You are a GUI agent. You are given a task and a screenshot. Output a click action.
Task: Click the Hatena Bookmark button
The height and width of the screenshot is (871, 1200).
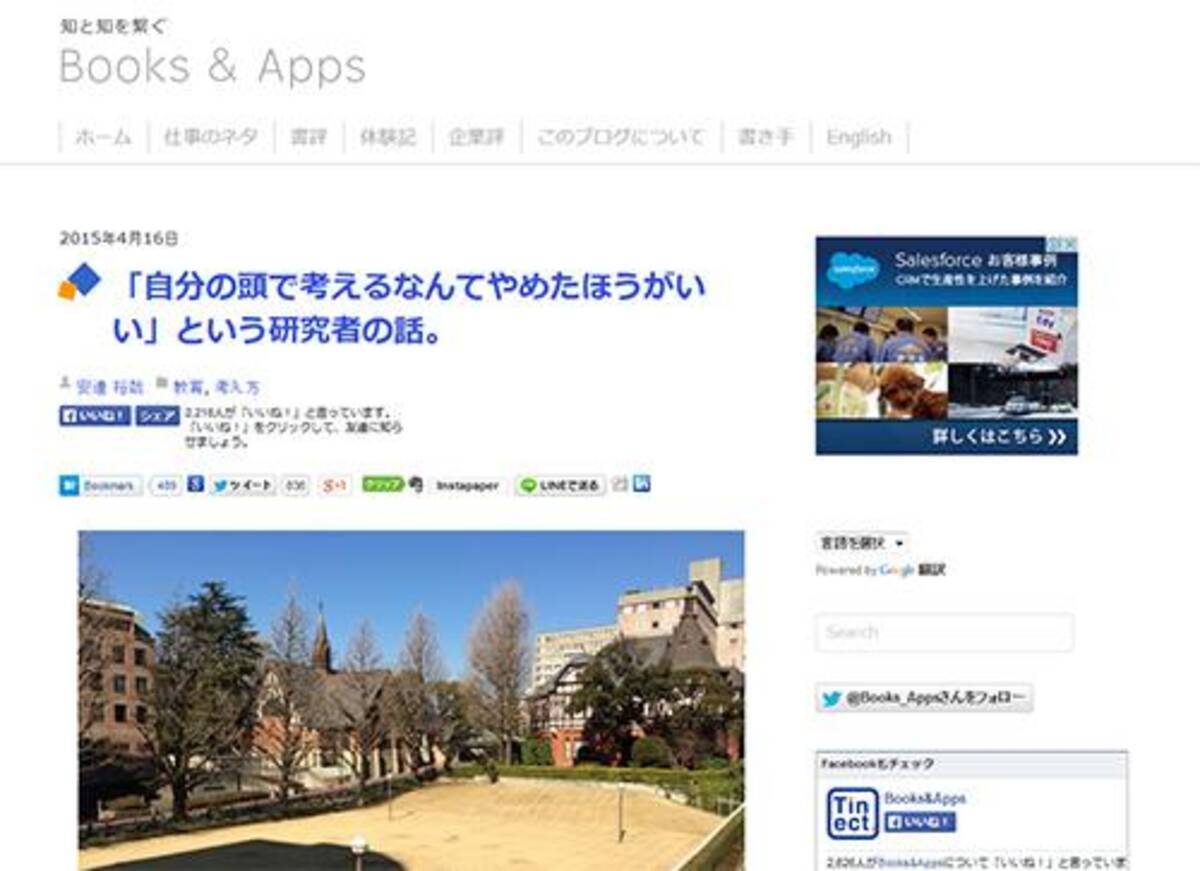pos(100,485)
